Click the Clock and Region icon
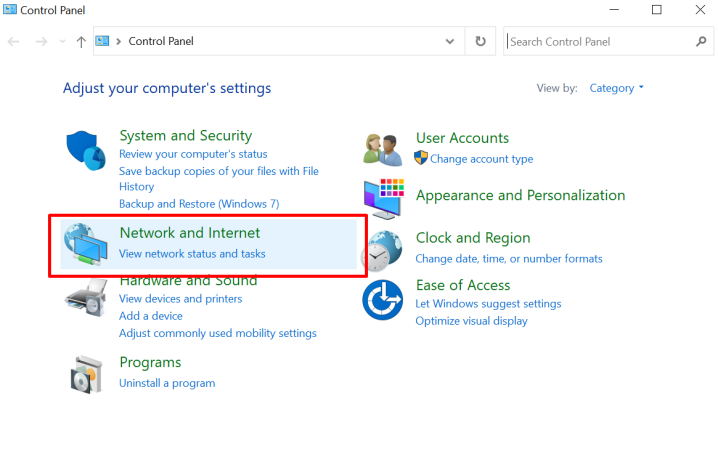 coord(382,249)
